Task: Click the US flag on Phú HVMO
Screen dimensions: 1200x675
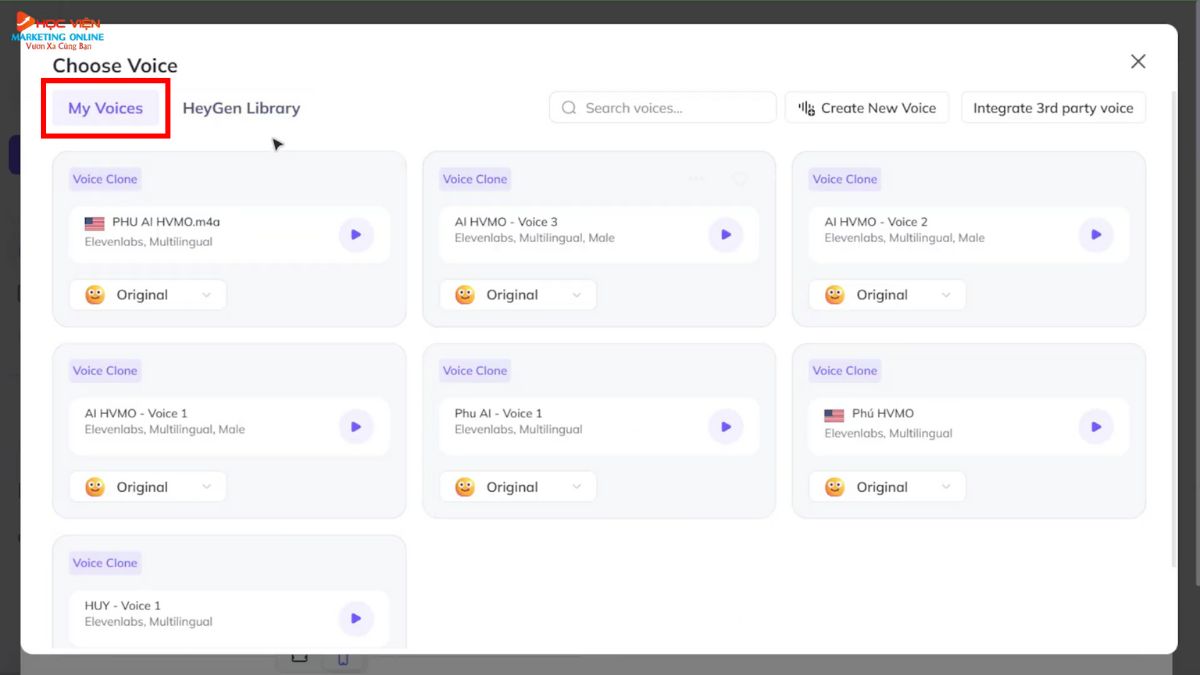Action: click(834, 415)
